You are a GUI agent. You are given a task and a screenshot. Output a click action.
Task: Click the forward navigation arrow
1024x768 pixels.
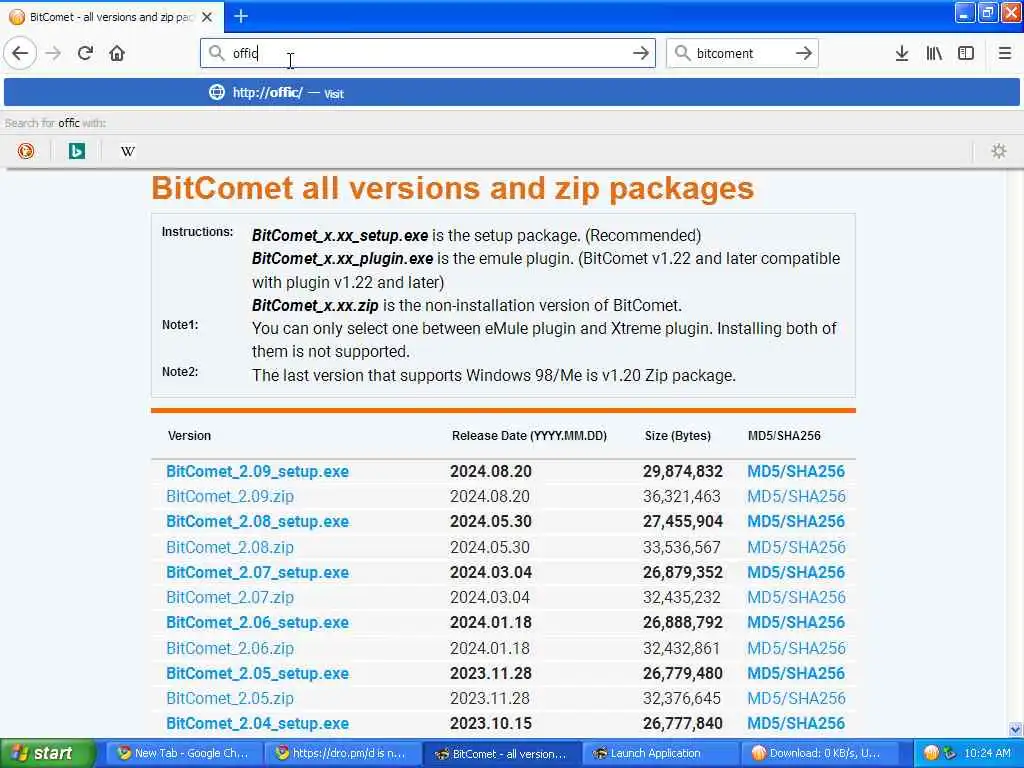click(x=54, y=53)
